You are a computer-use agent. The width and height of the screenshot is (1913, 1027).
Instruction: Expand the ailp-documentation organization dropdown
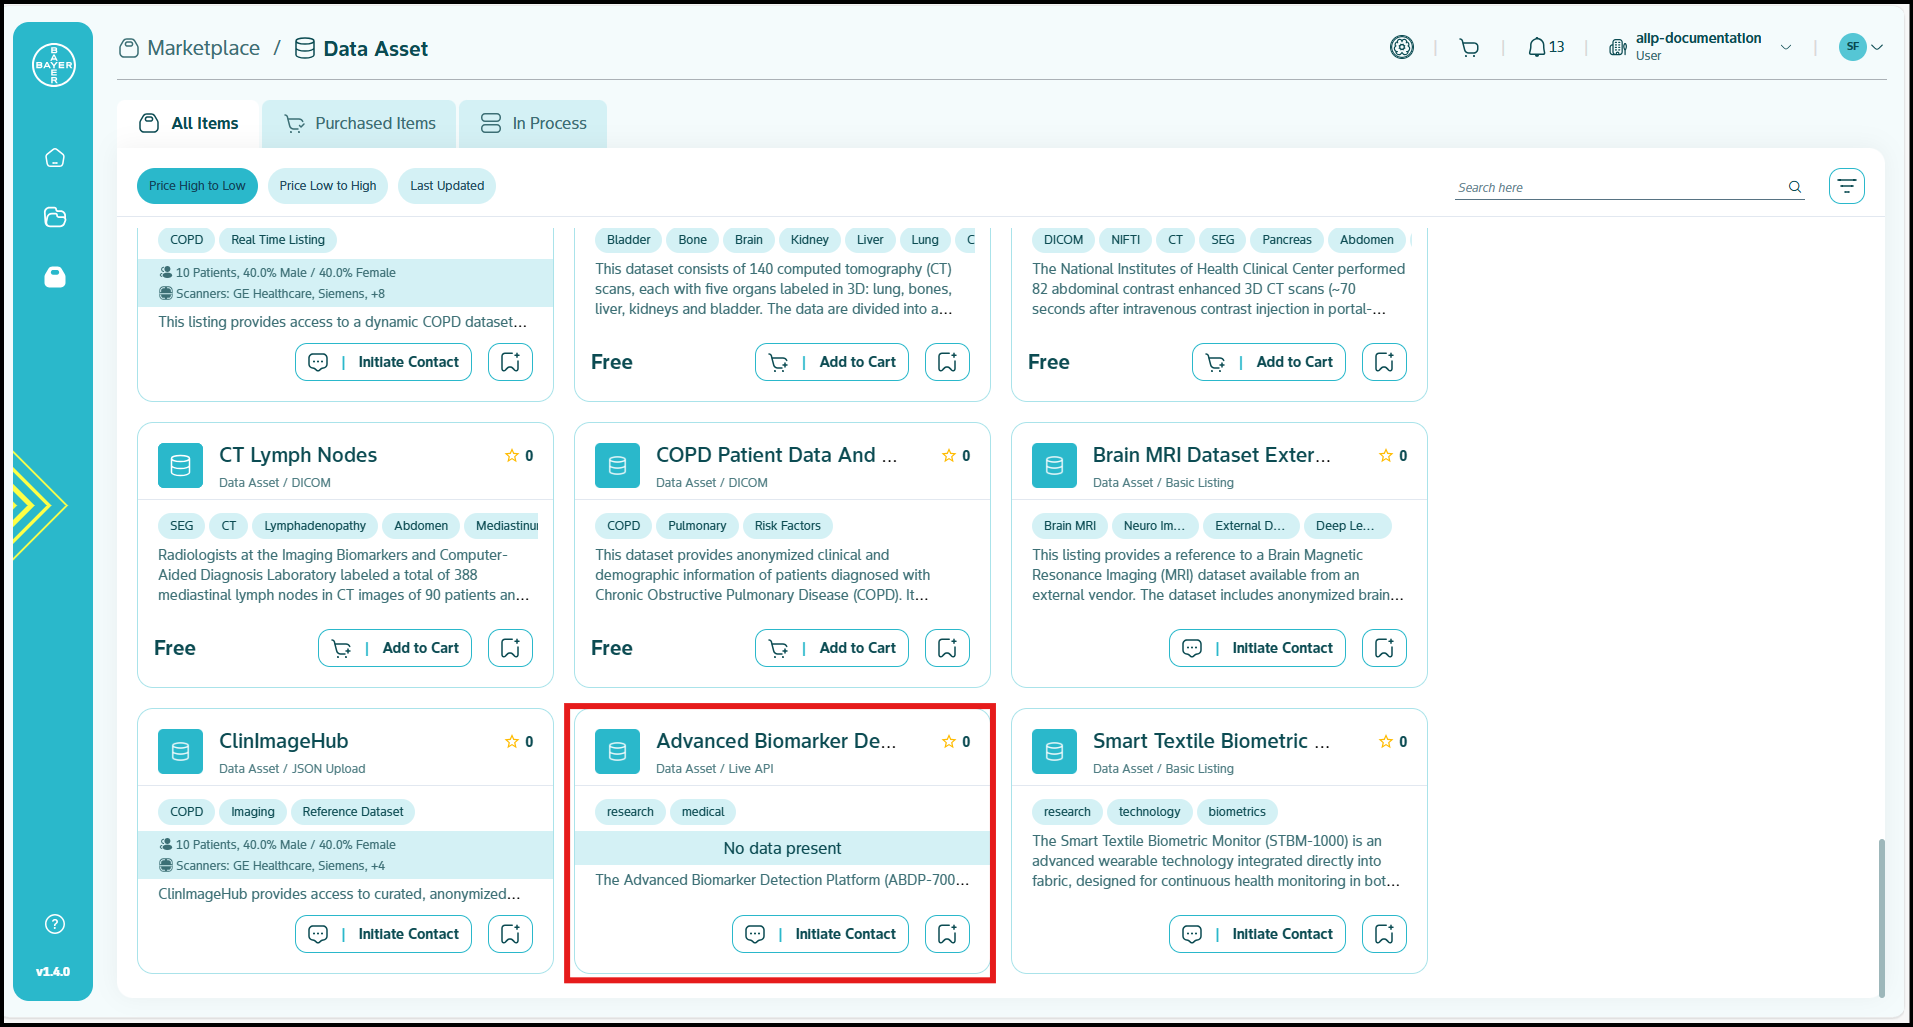click(x=1785, y=48)
